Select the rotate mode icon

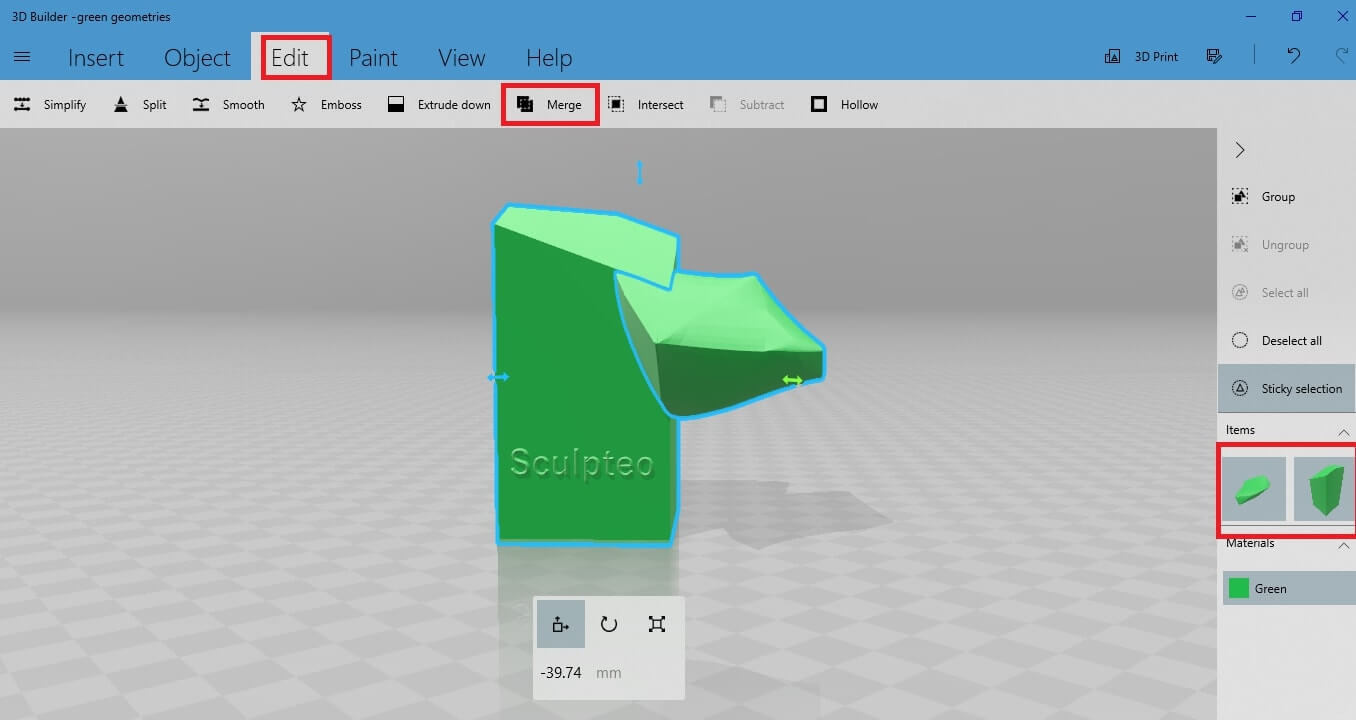tap(608, 625)
